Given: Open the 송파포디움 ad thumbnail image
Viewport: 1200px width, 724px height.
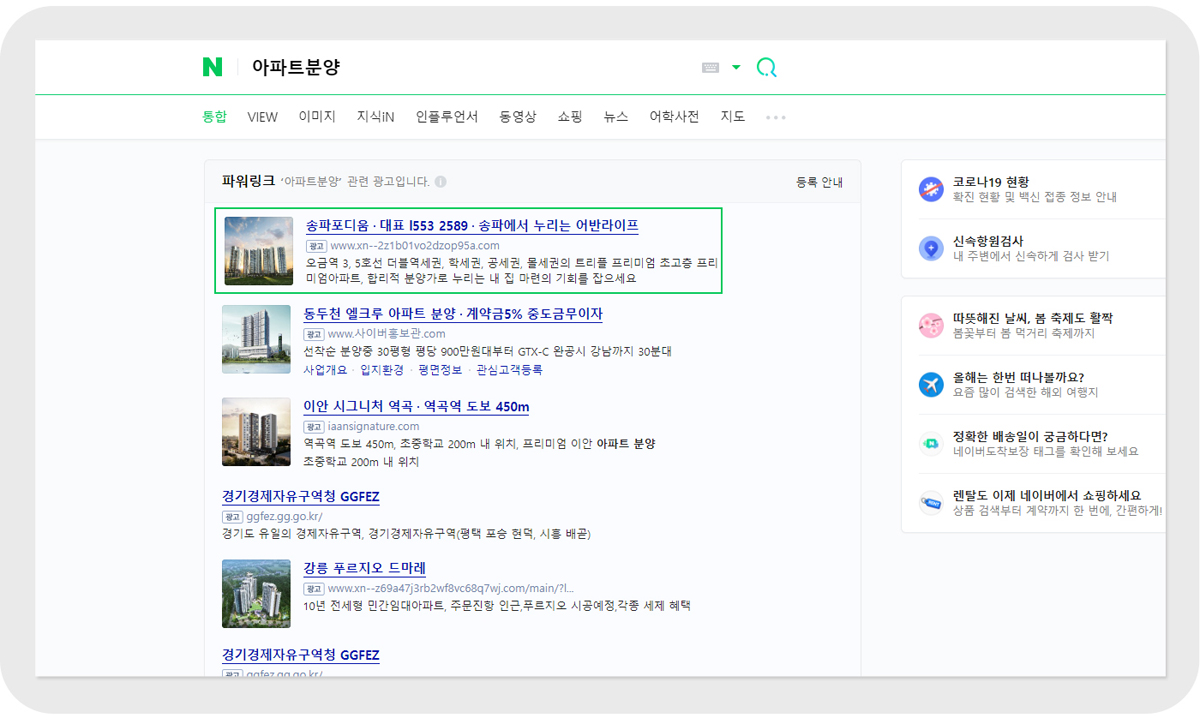Looking at the screenshot, I should pos(259,251).
